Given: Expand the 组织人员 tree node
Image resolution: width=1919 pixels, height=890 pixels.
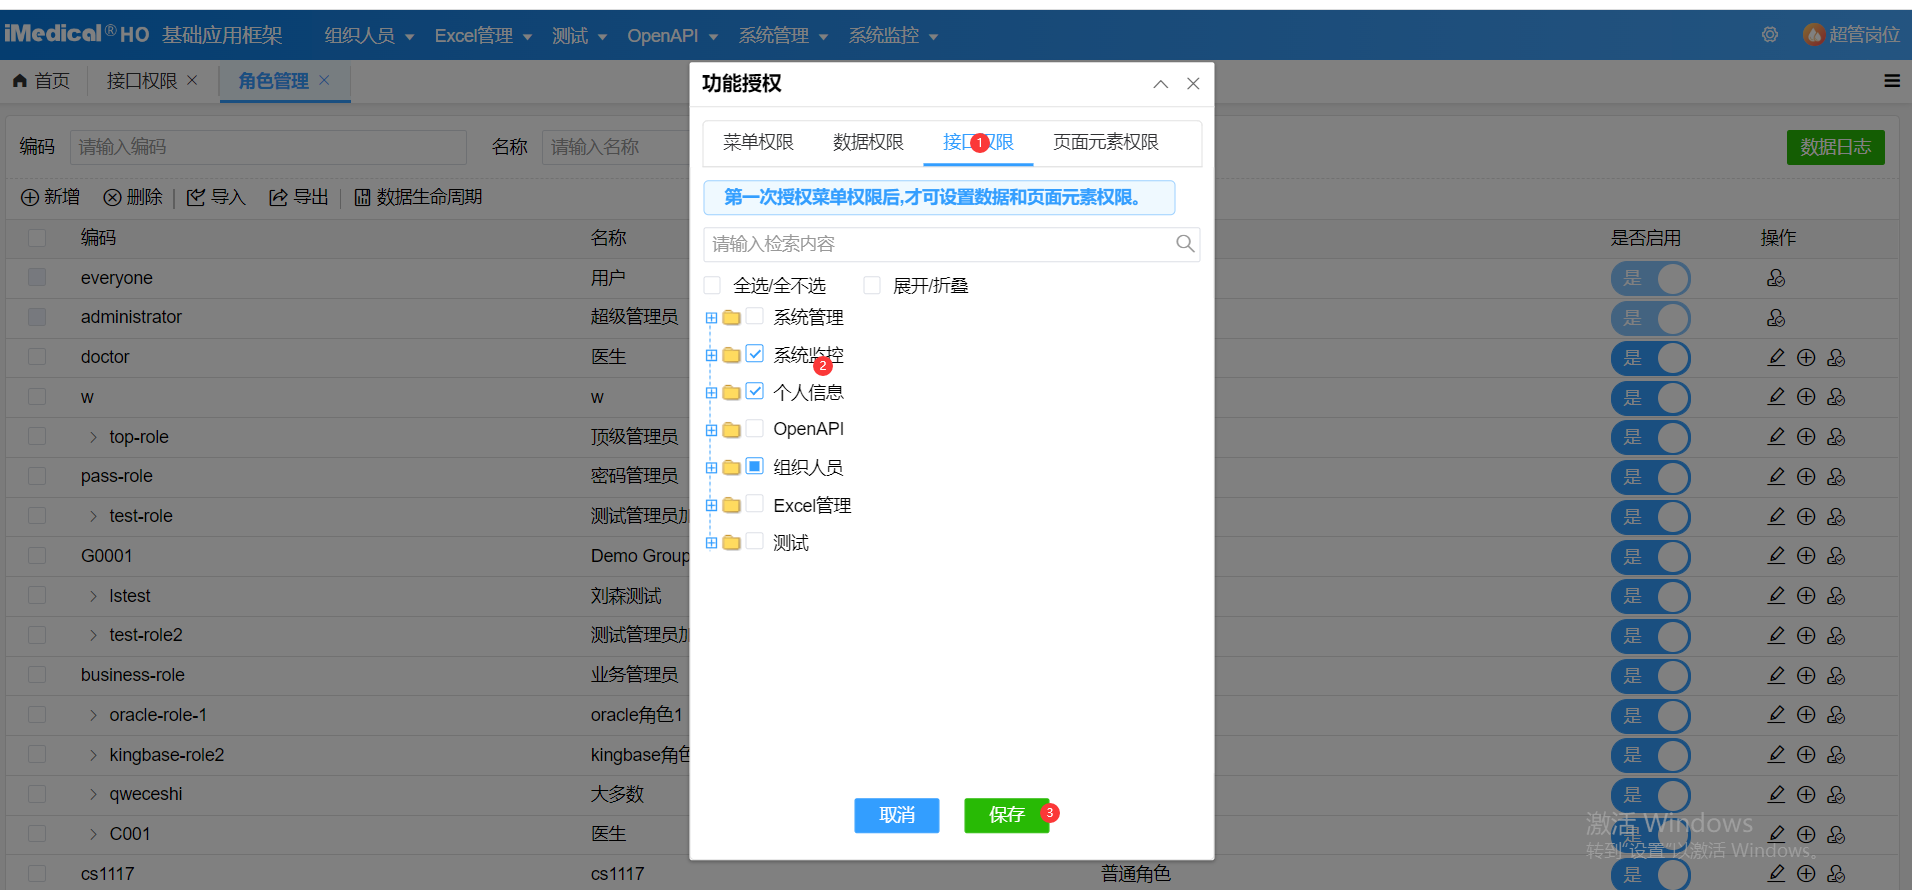Looking at the screenshot, I should point(711,467).
